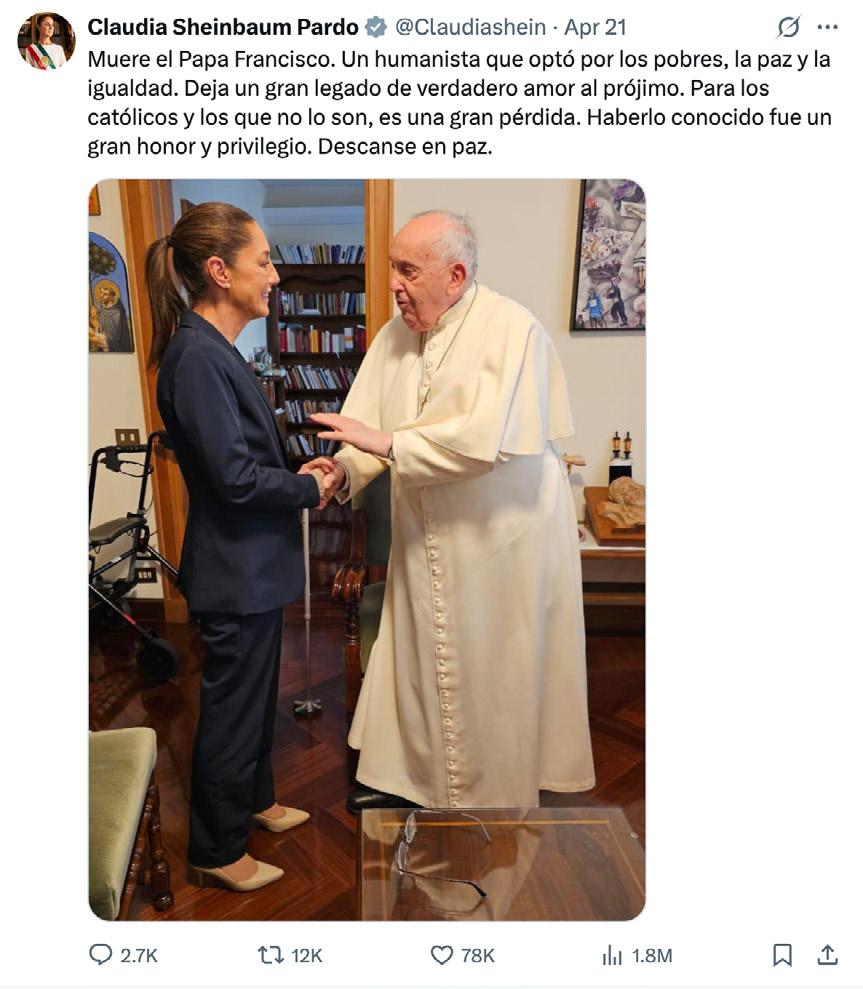The image size is (863, 989).
Task: Click the Claudia Sheinbaum Pardo display name
Action: tap(223, 27)
